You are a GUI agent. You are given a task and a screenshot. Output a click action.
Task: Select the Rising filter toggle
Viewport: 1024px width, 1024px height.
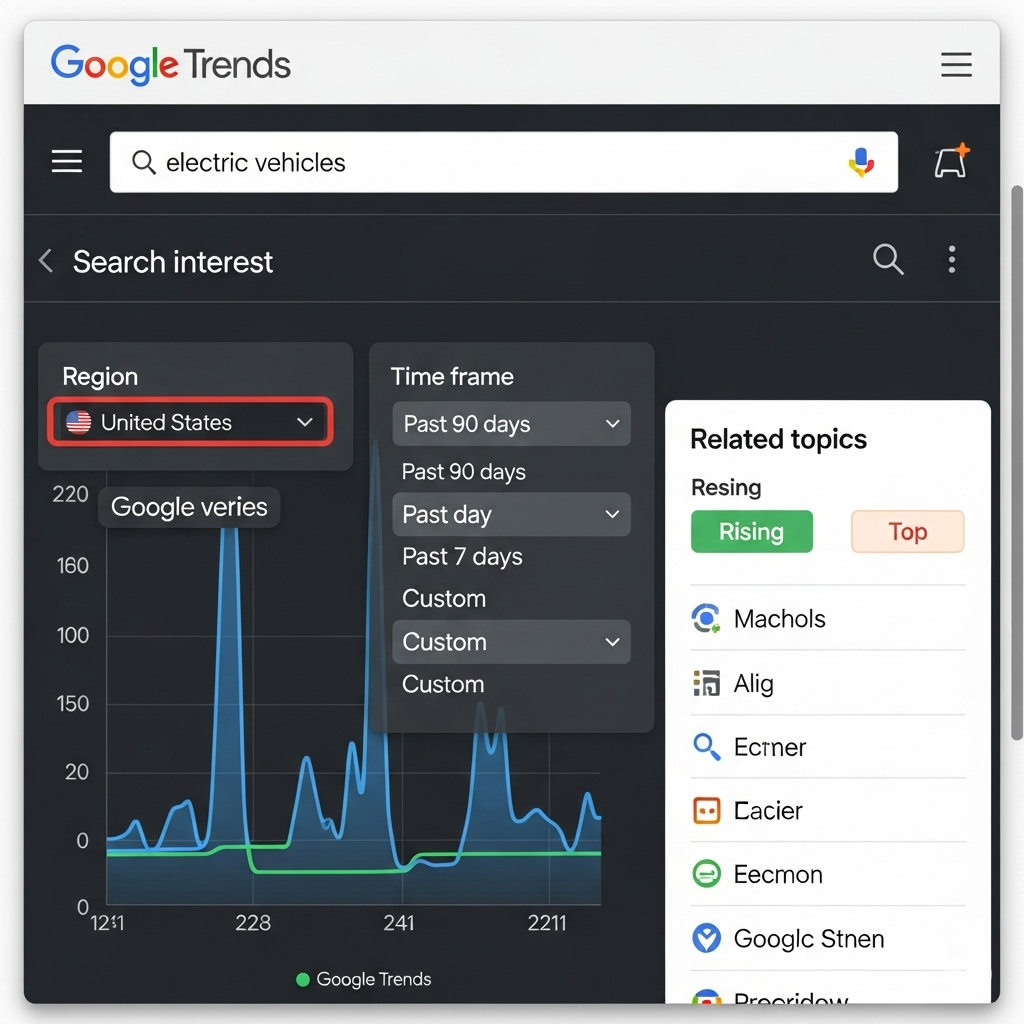(x=752, y=531)
